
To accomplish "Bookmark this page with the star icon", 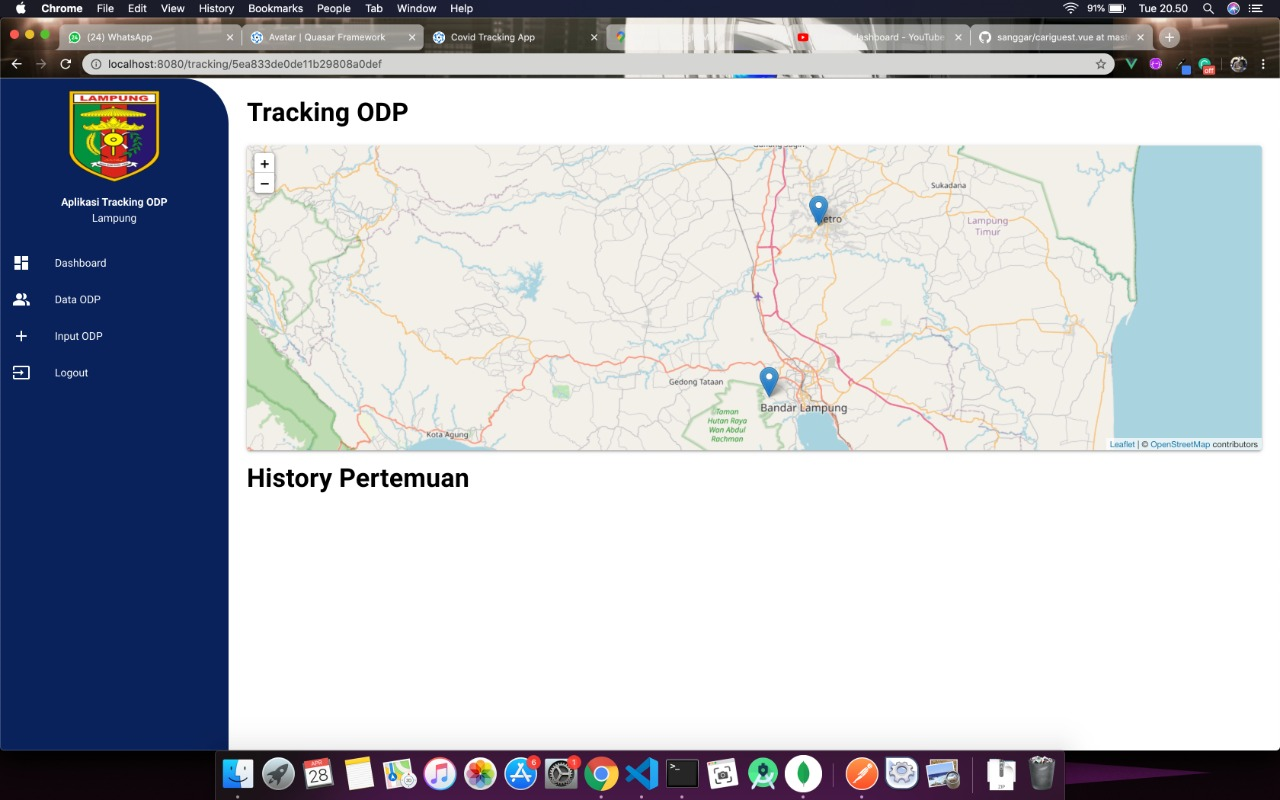I will click(x=1101, y=64).
